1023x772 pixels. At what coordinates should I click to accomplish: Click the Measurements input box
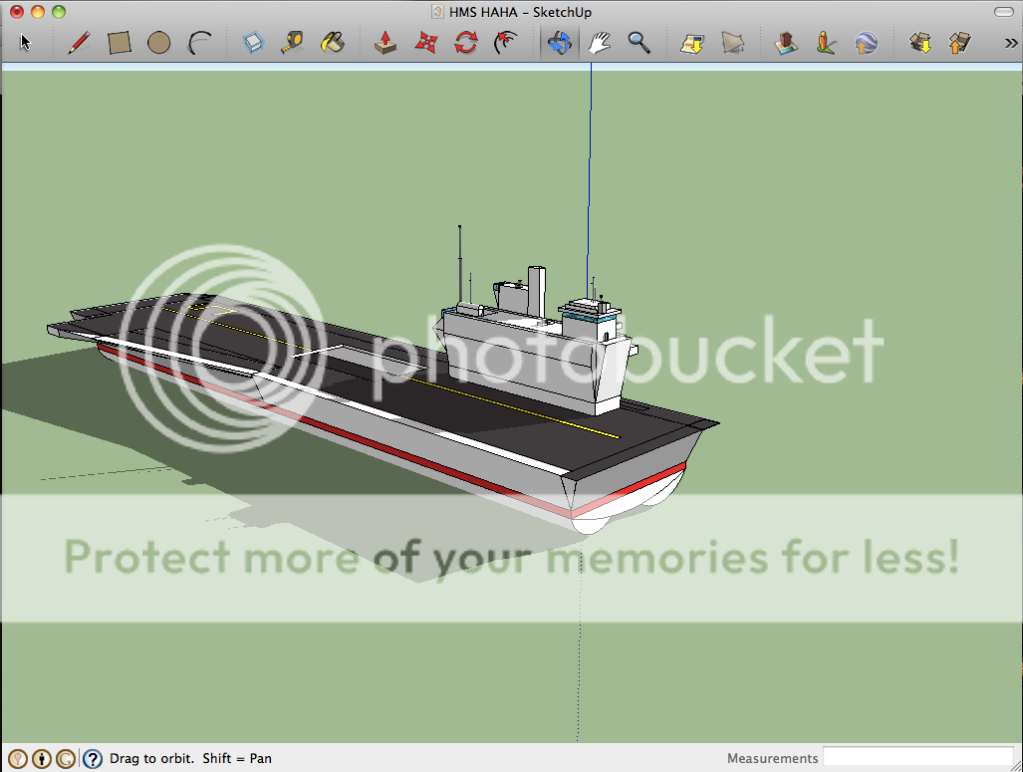[x=917, y=758]
